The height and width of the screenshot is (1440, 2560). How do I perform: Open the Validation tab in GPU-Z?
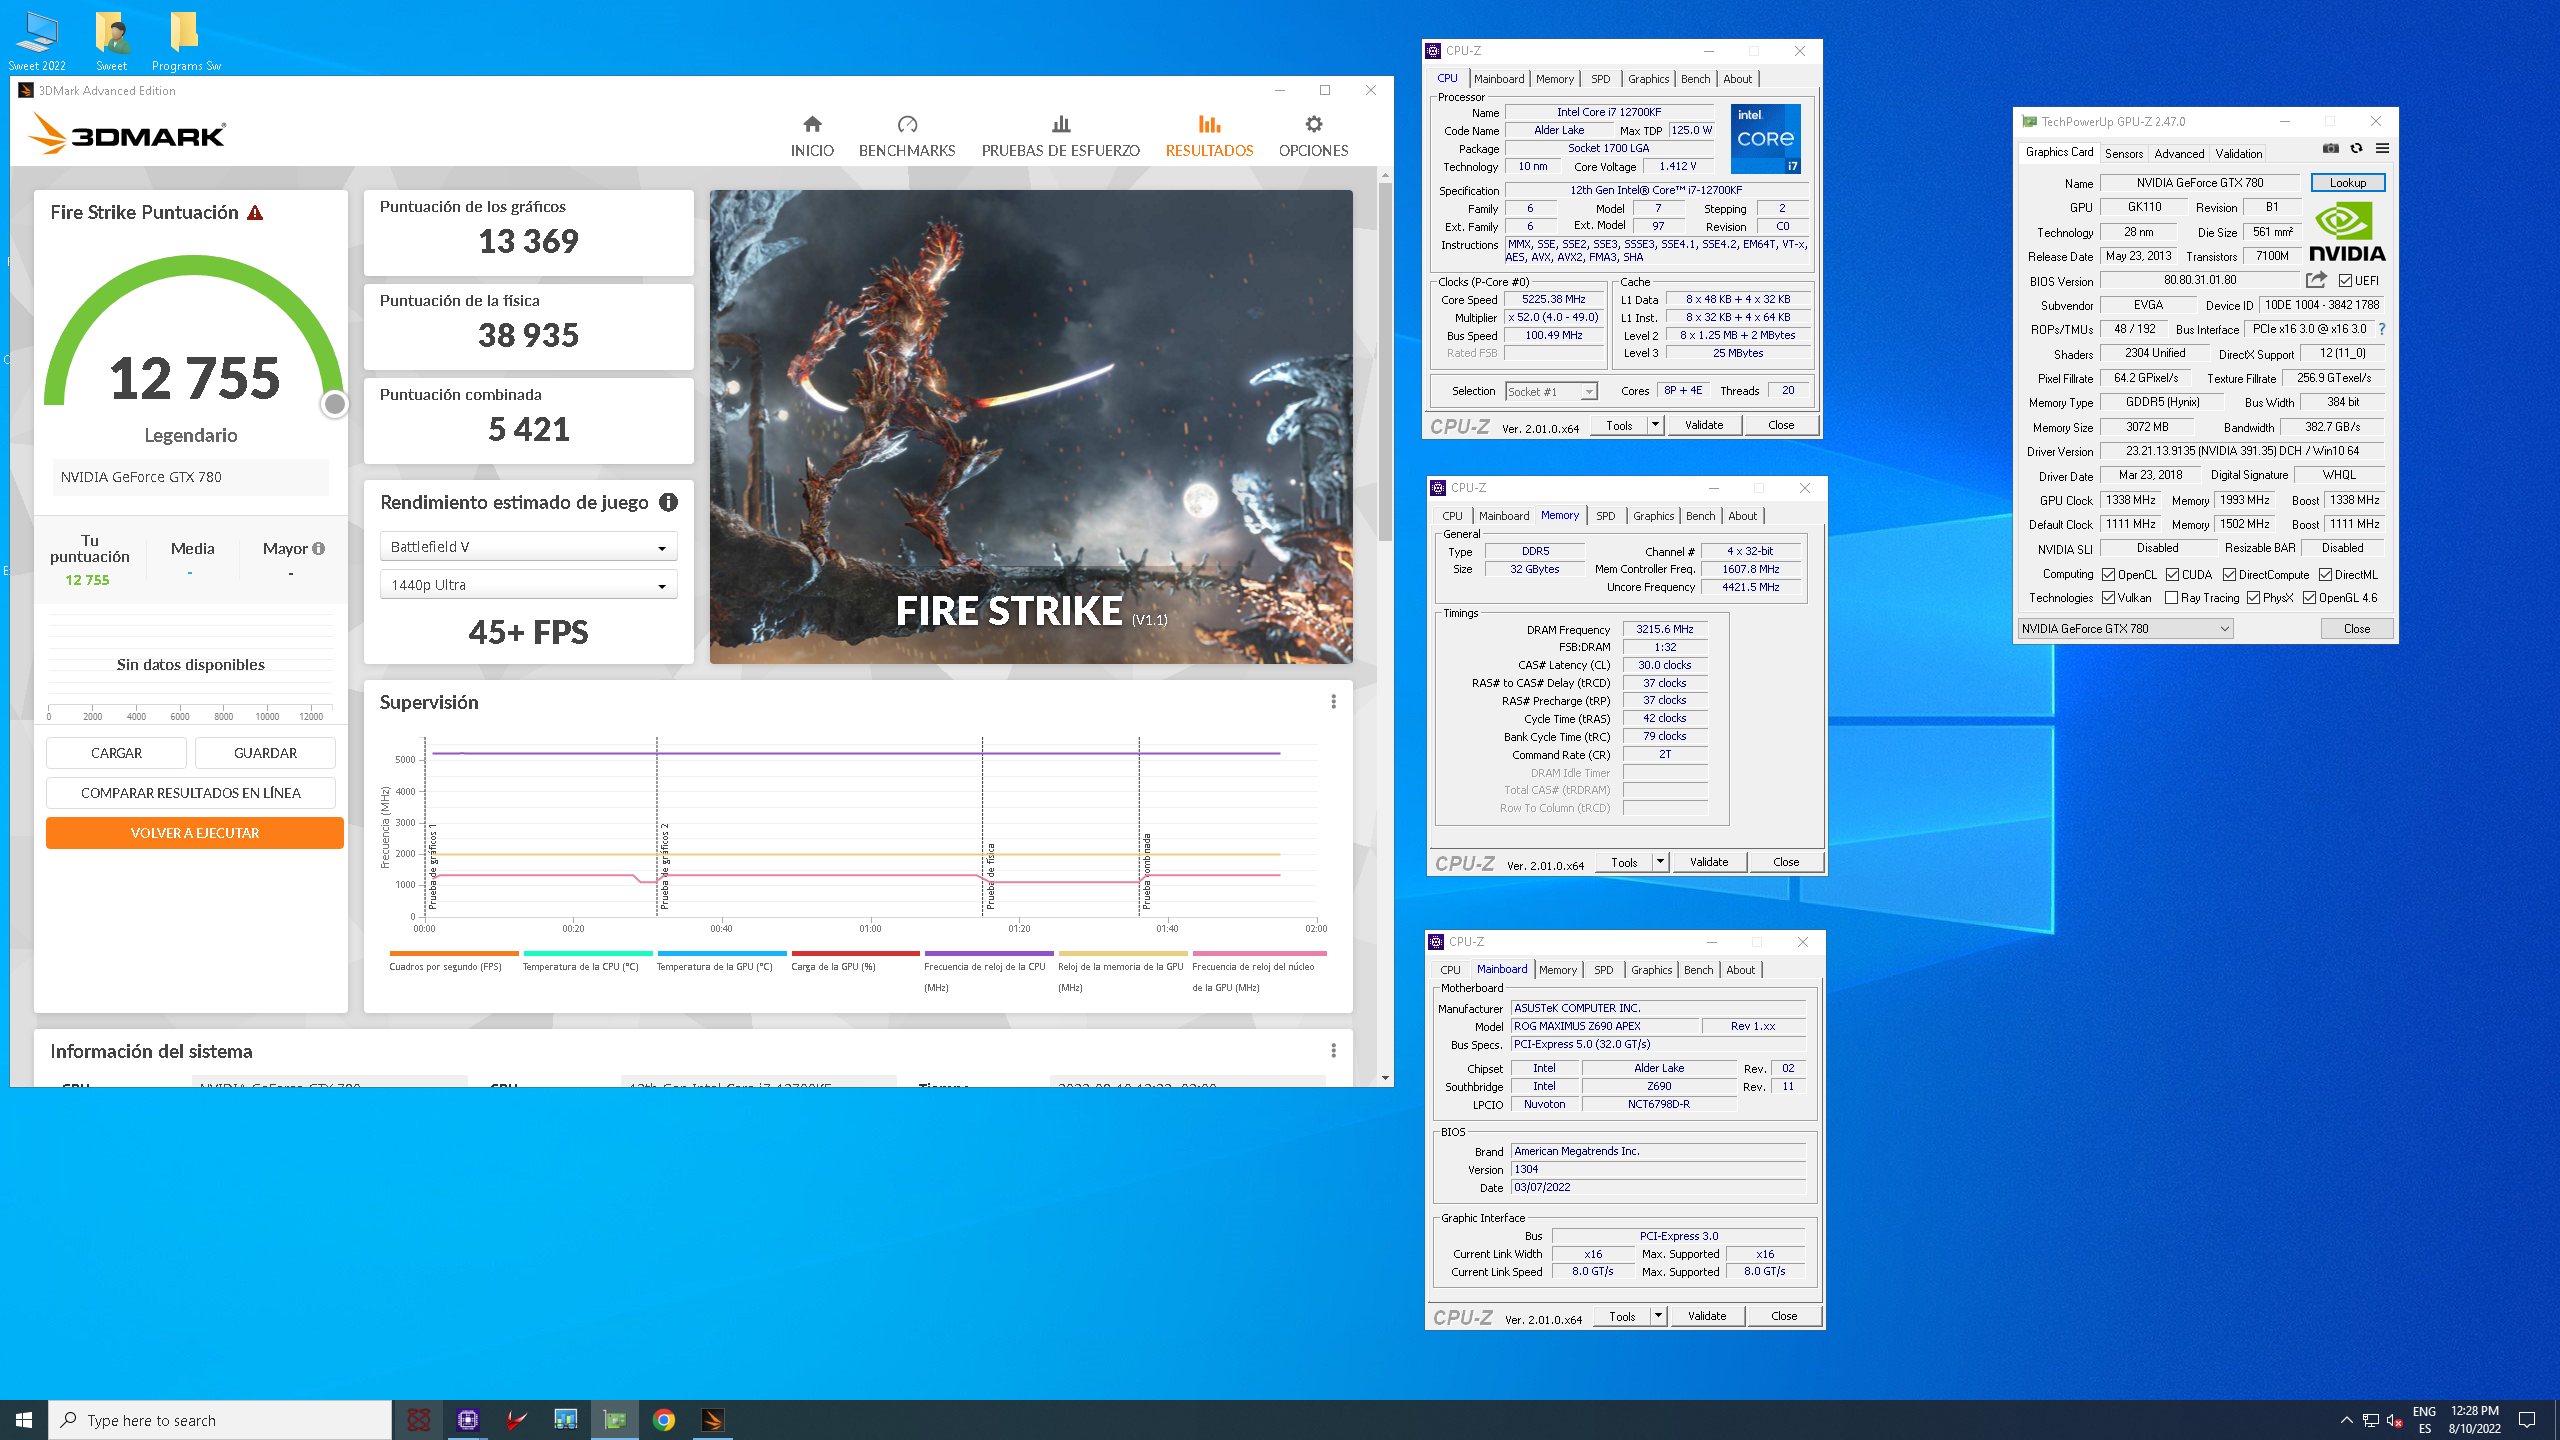pyautogui.click(x=2238, y=153)
